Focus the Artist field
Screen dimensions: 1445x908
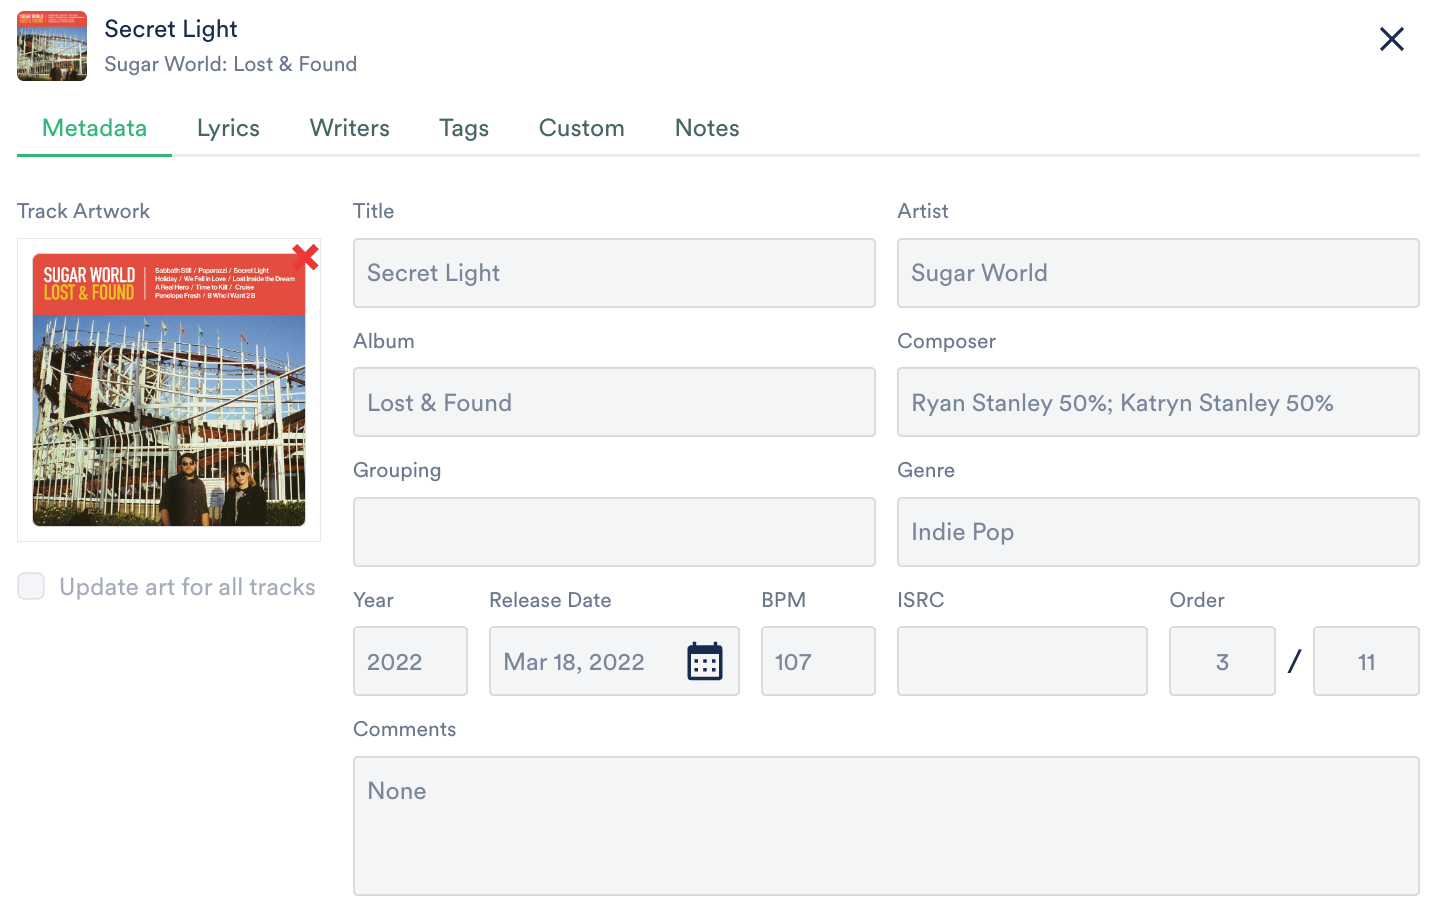point(1158,273)
